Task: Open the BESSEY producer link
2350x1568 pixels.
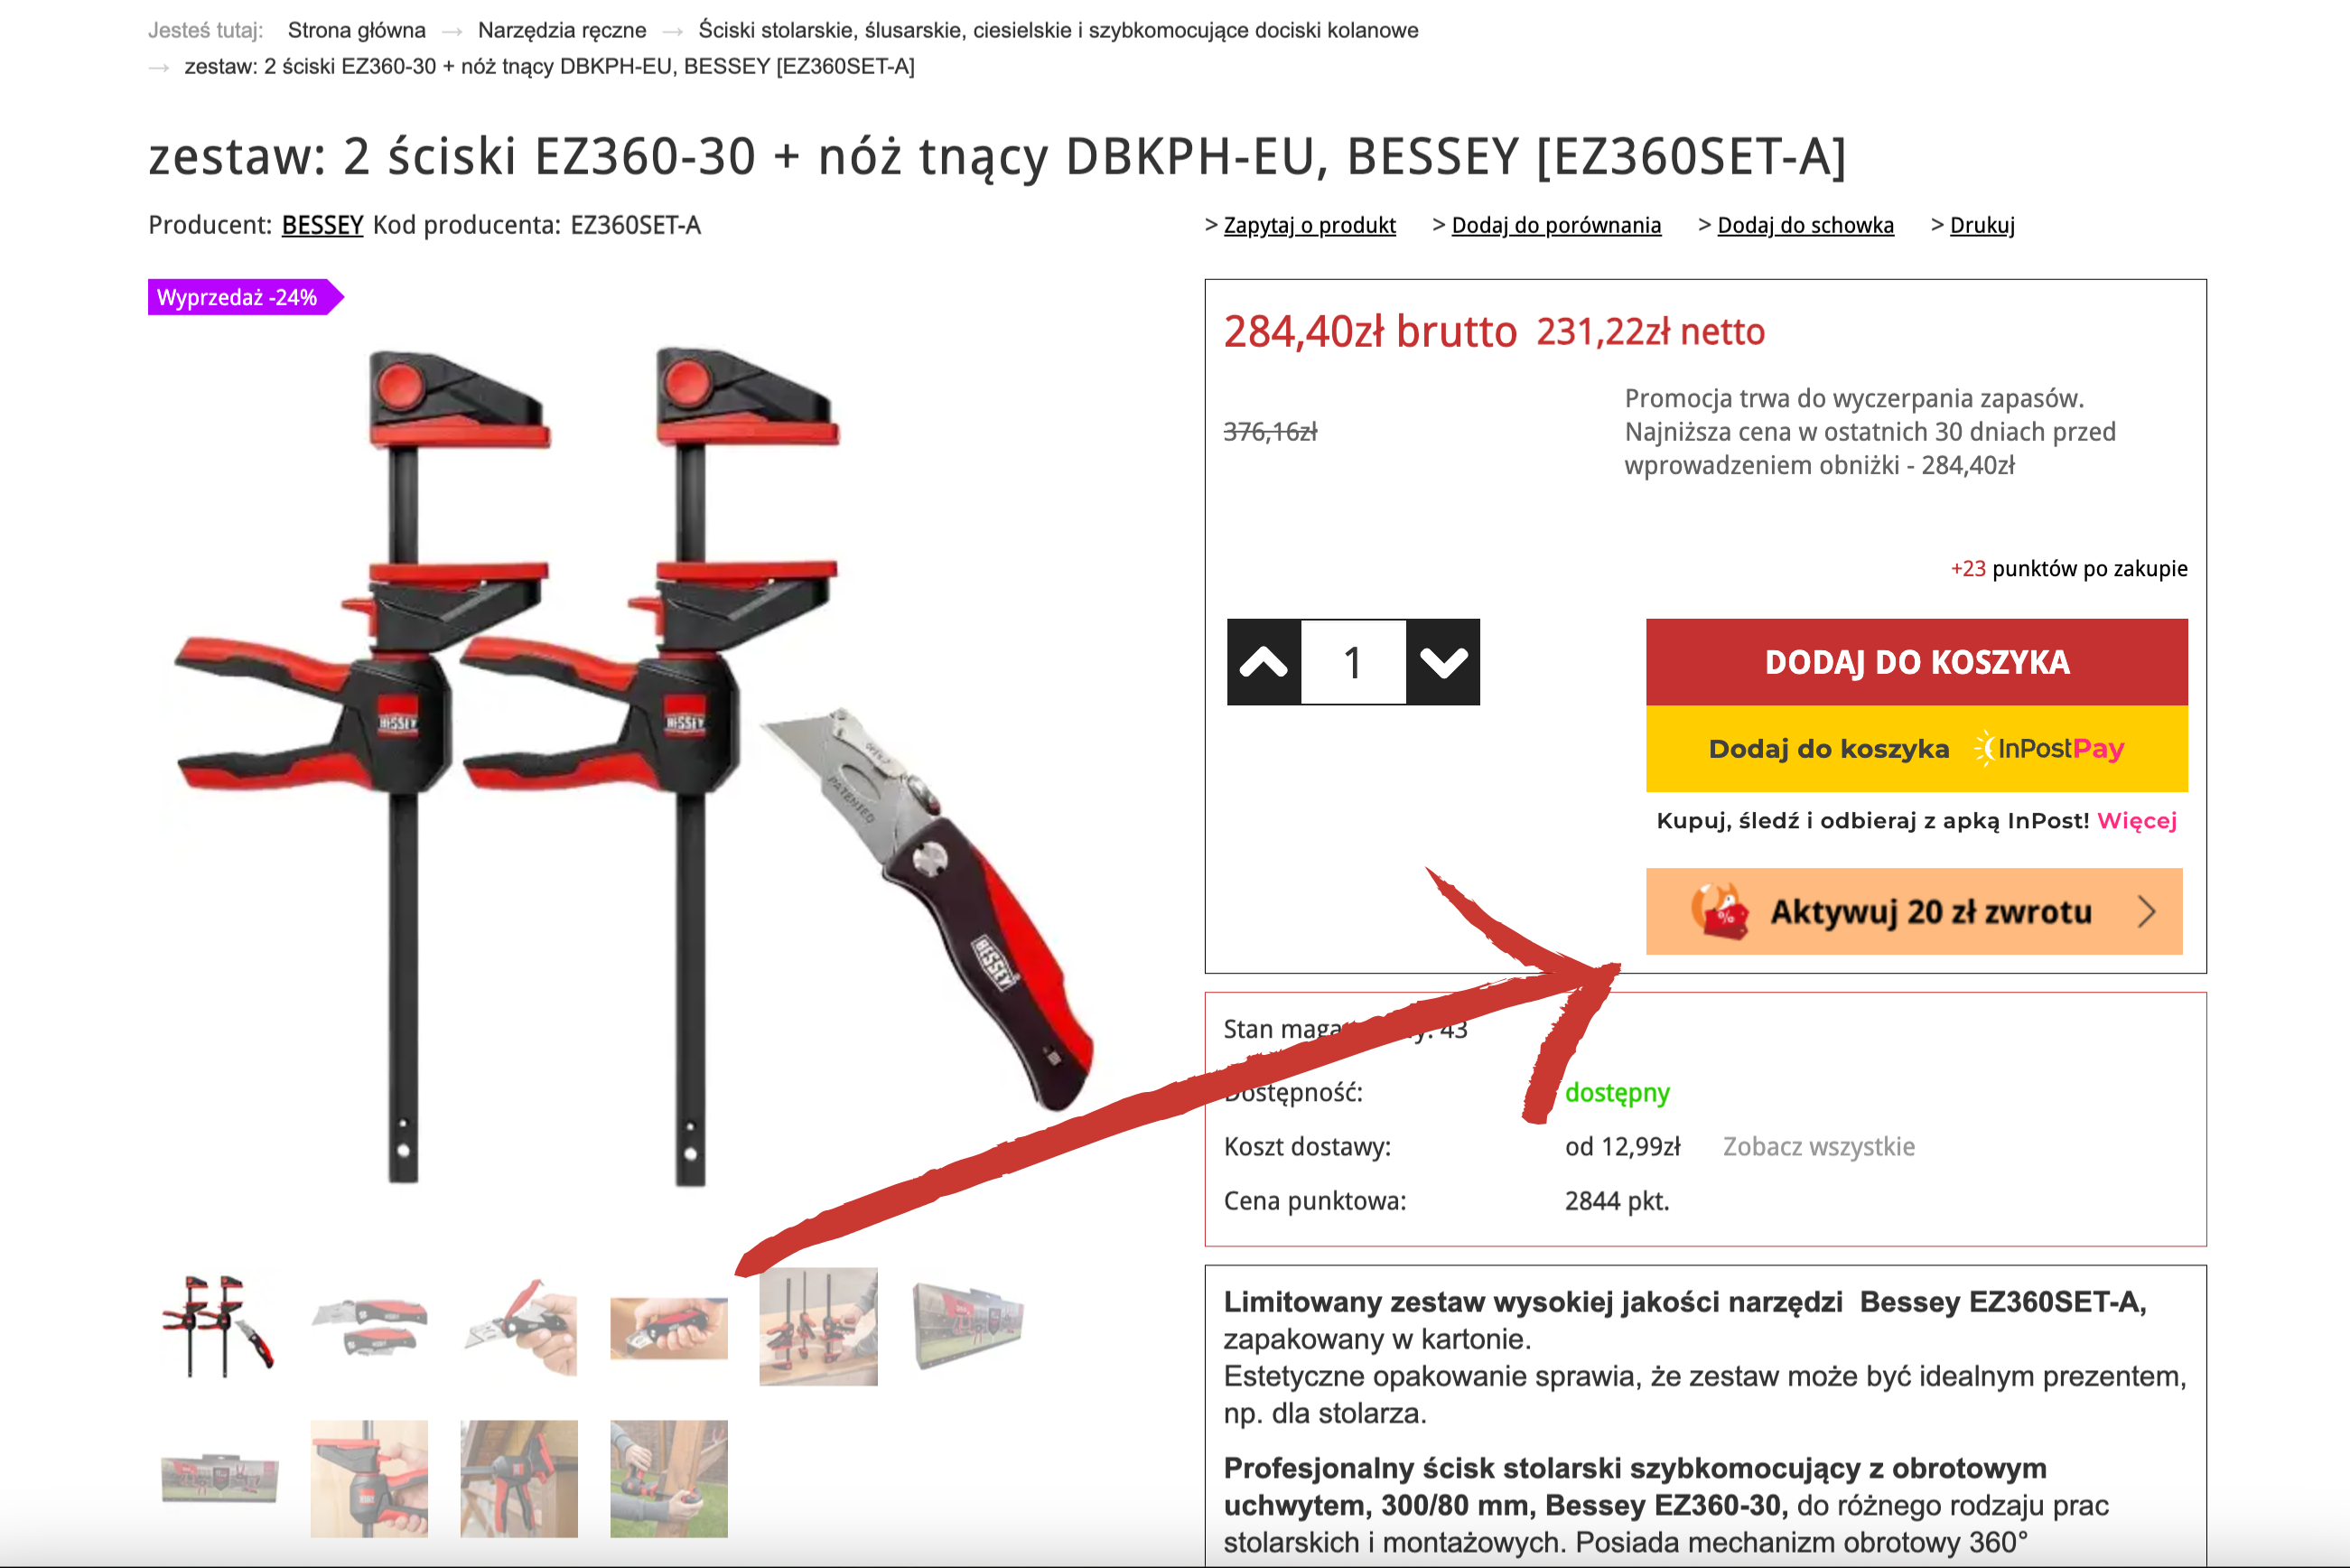Action: (322, 225)
